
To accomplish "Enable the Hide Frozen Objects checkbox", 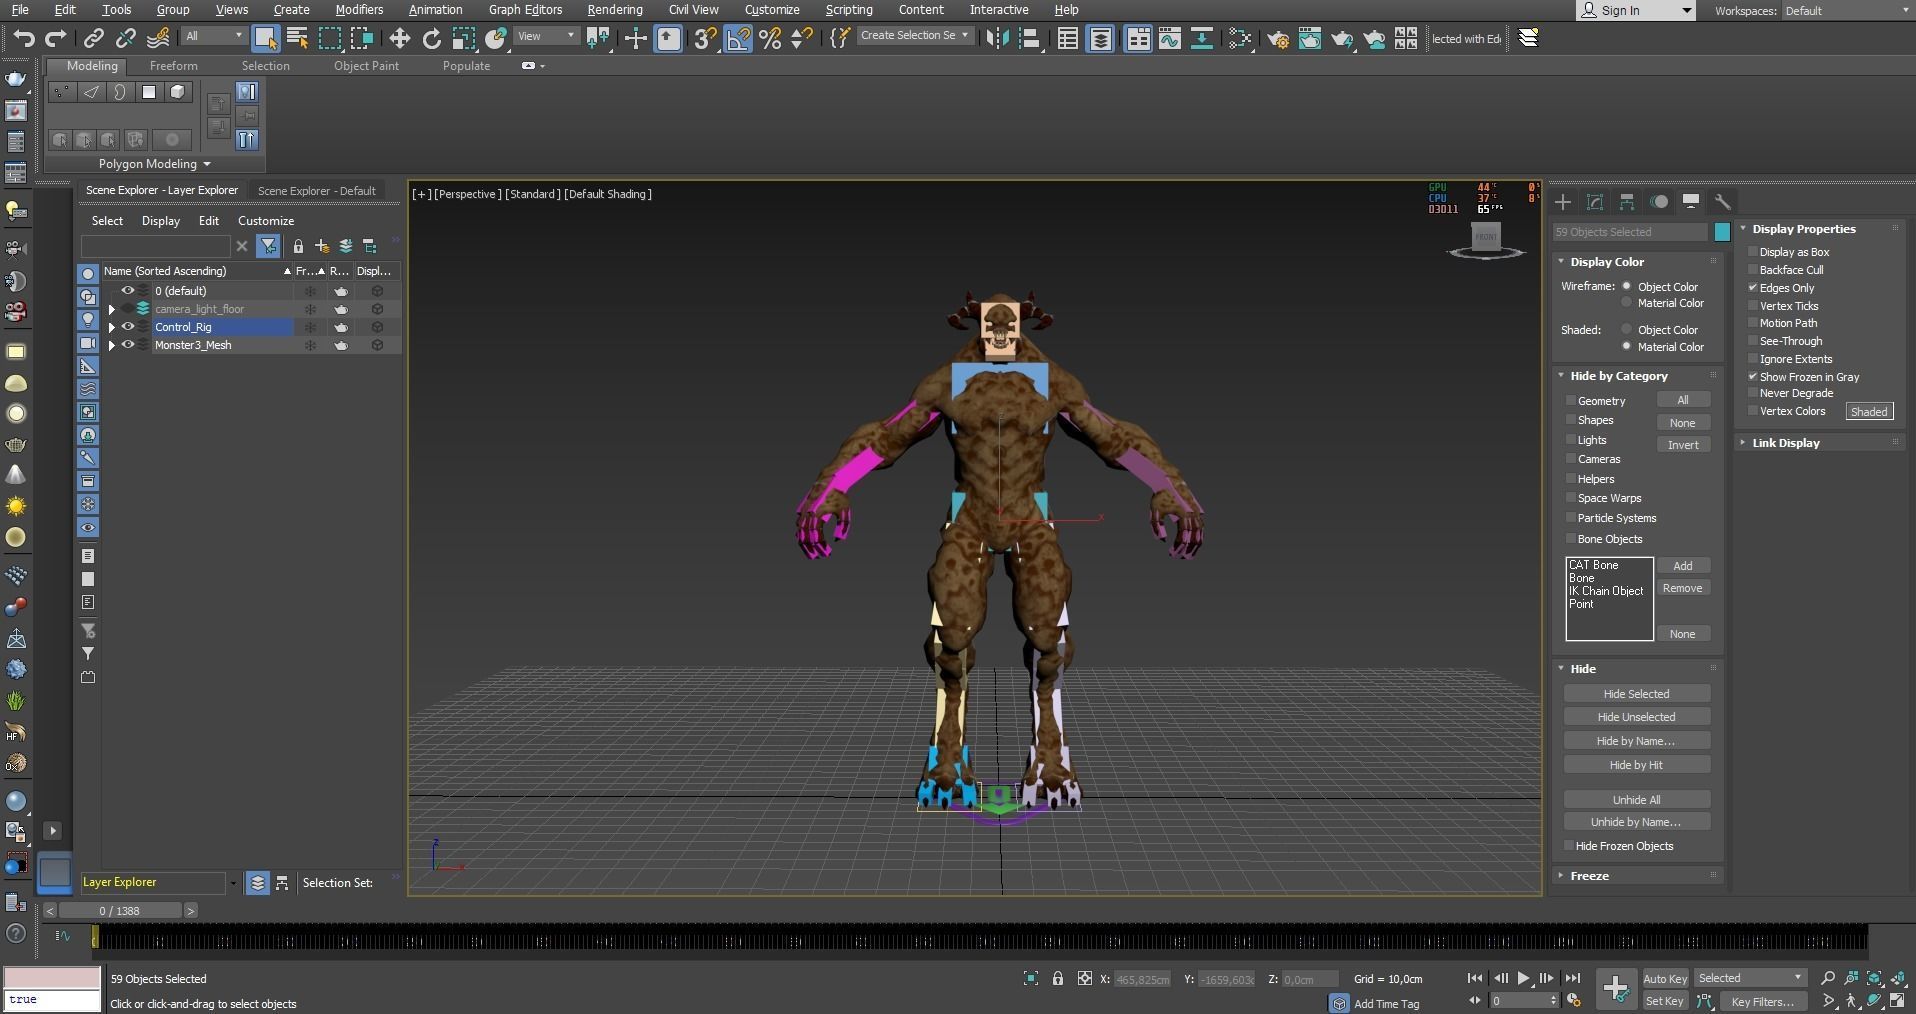I will 1569,846.
